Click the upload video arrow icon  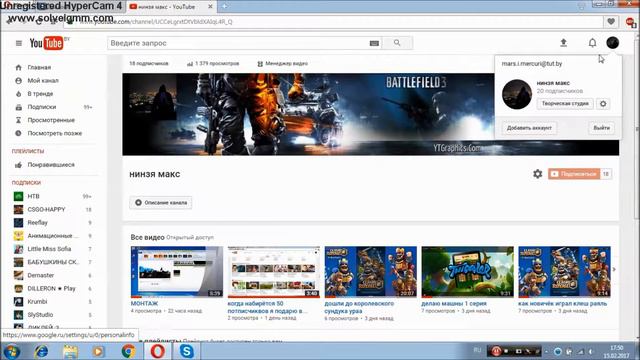(563, 42)
